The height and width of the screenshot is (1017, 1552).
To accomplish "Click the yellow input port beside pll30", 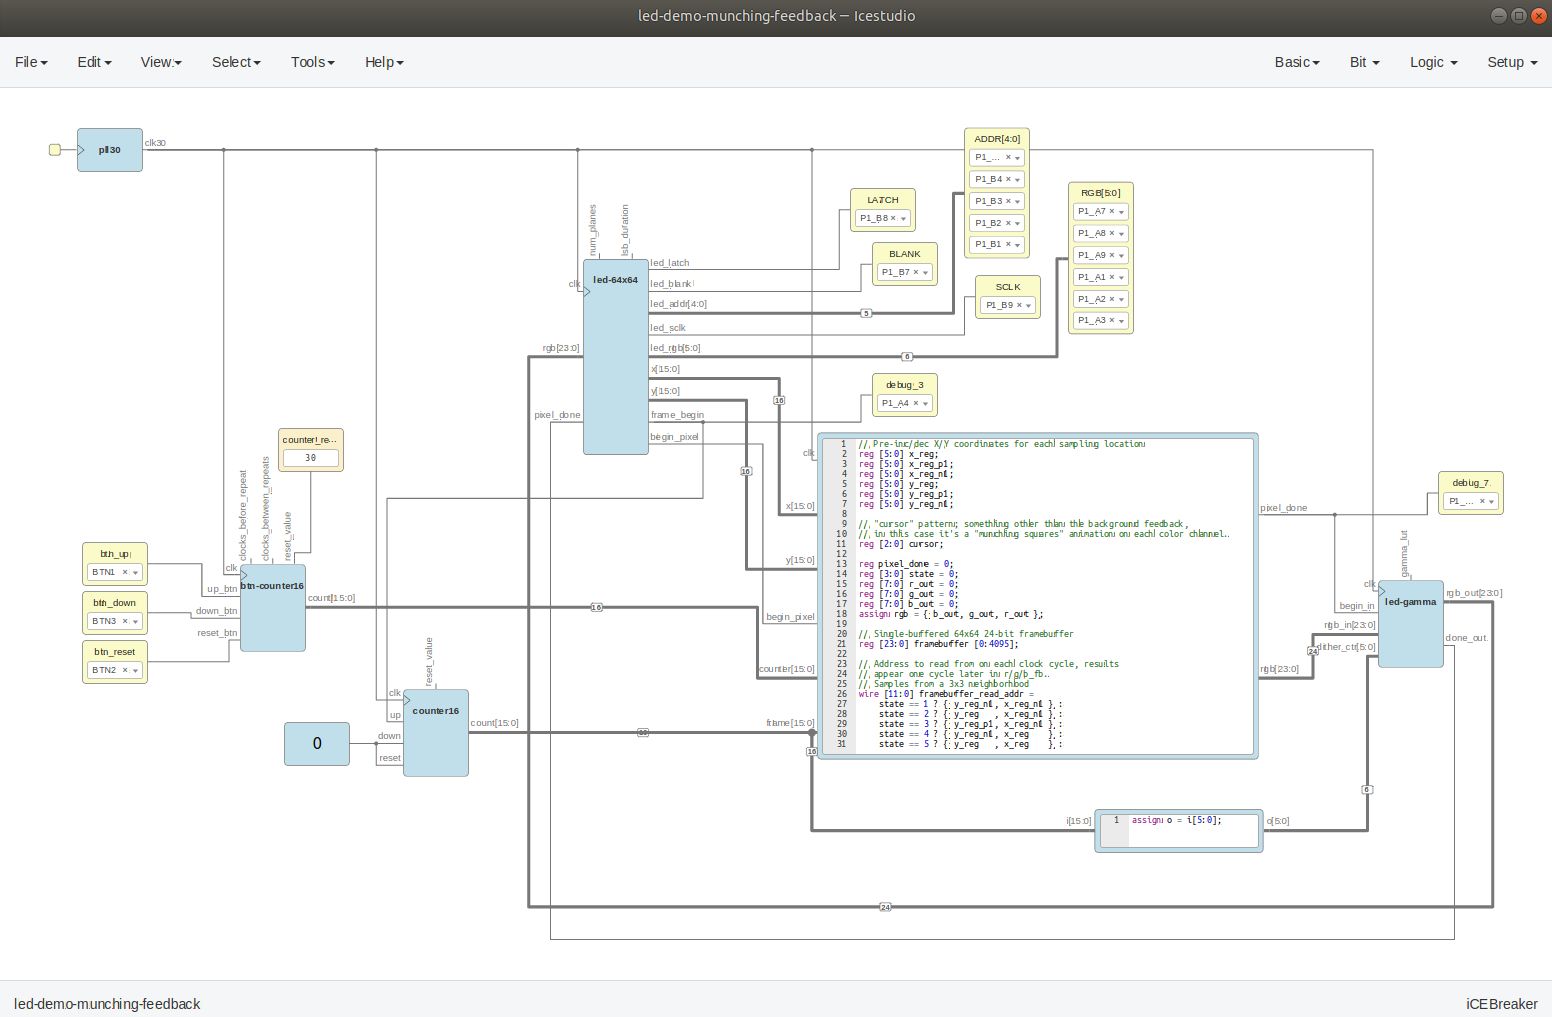I will pyautogui.click(x=55, y=150).
